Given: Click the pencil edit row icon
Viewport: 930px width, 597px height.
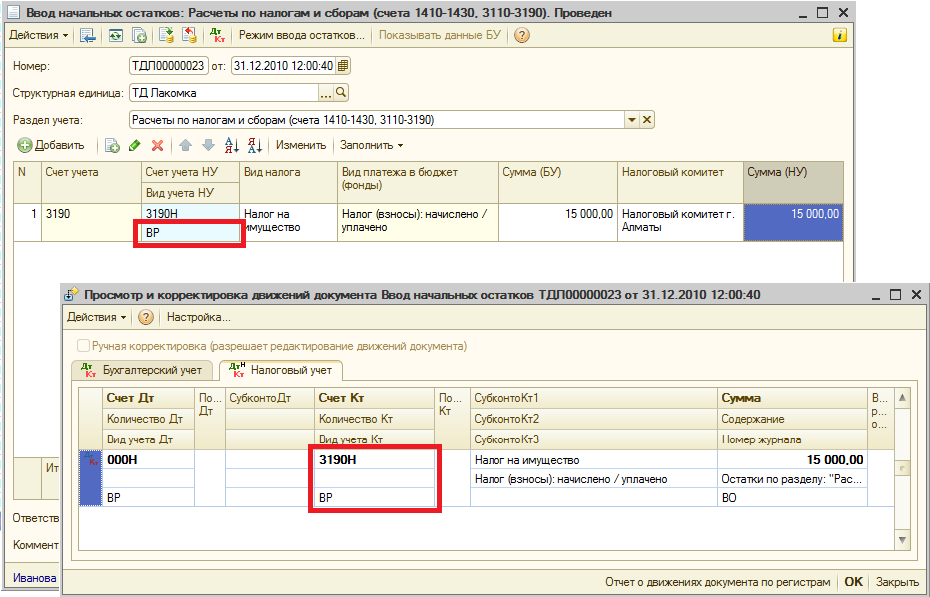Looking at the screenshot, I should pyautogui.click(x=135, y=145).
